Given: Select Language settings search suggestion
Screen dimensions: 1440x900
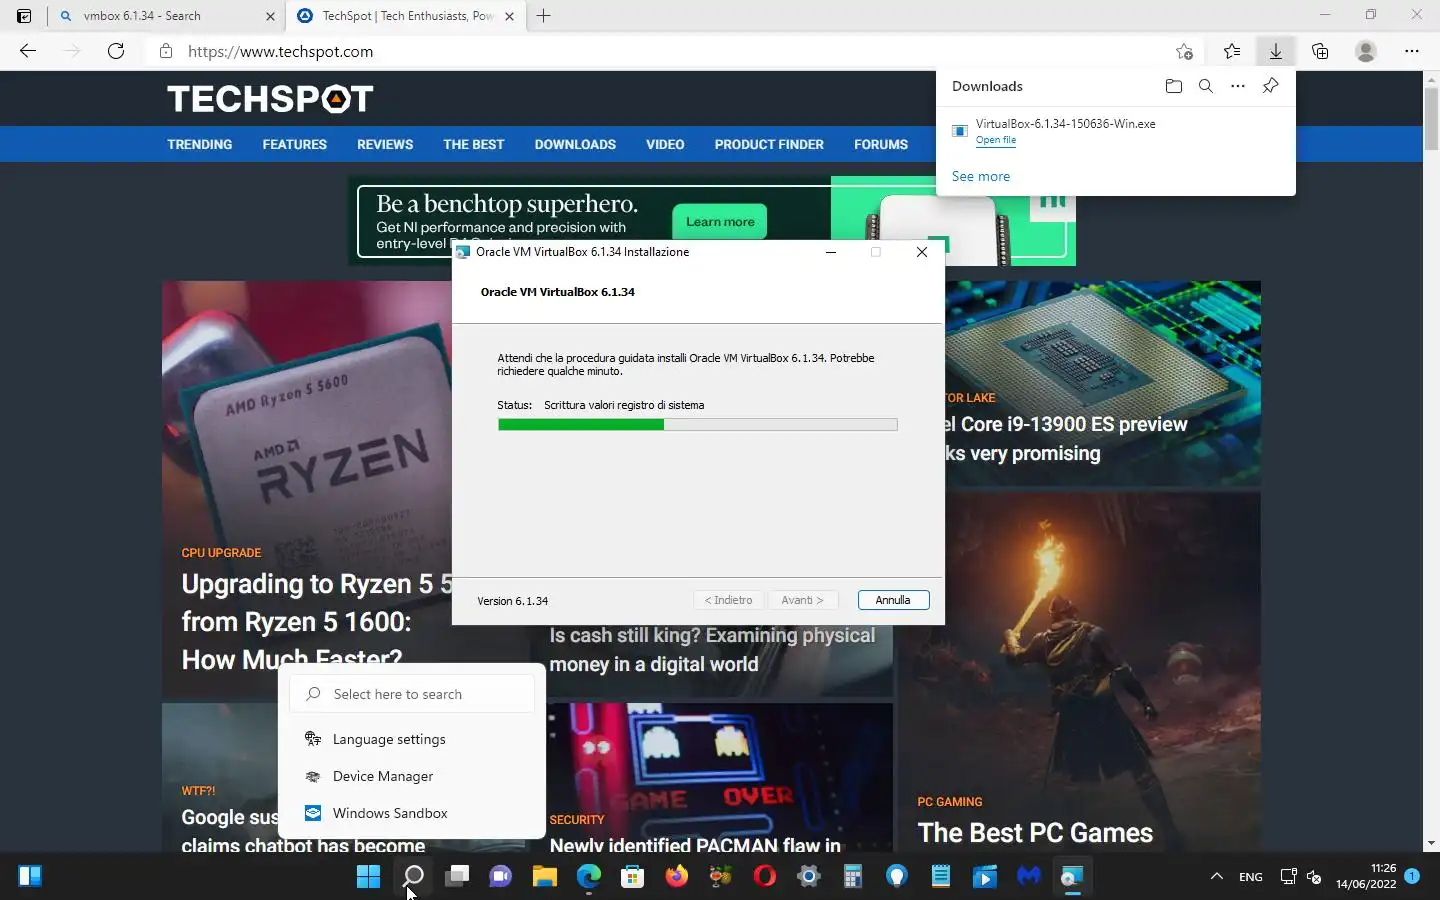Looking at the screenshot, I should click(411, 739).
